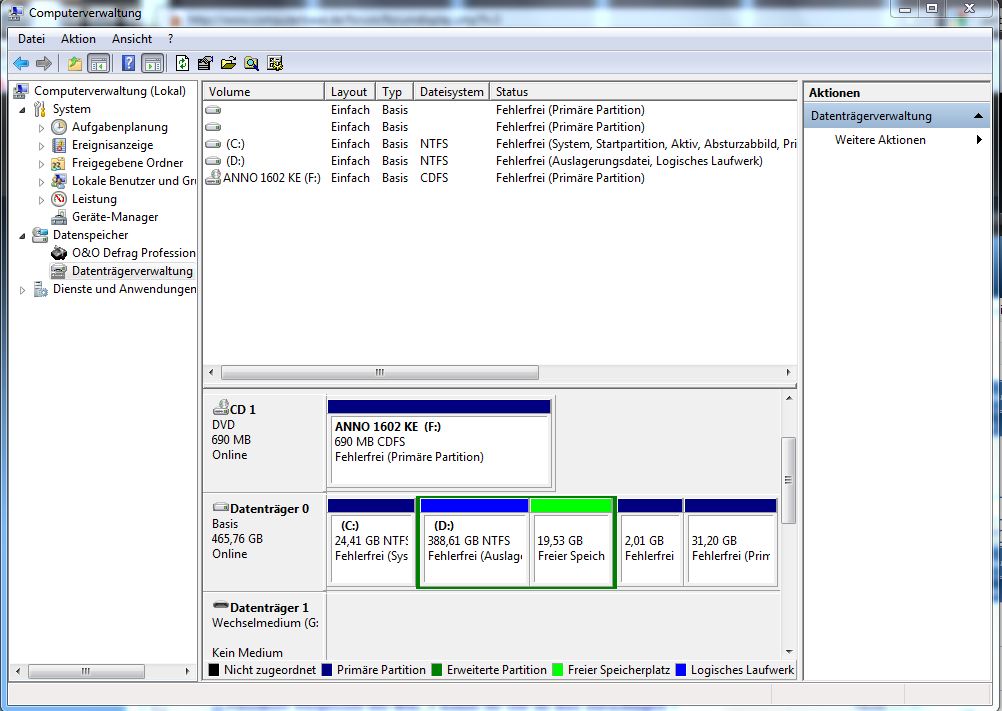This screenshot has width=1002, height=711.
Task: Open the Aktion menu
Action: tap(78, 39)
